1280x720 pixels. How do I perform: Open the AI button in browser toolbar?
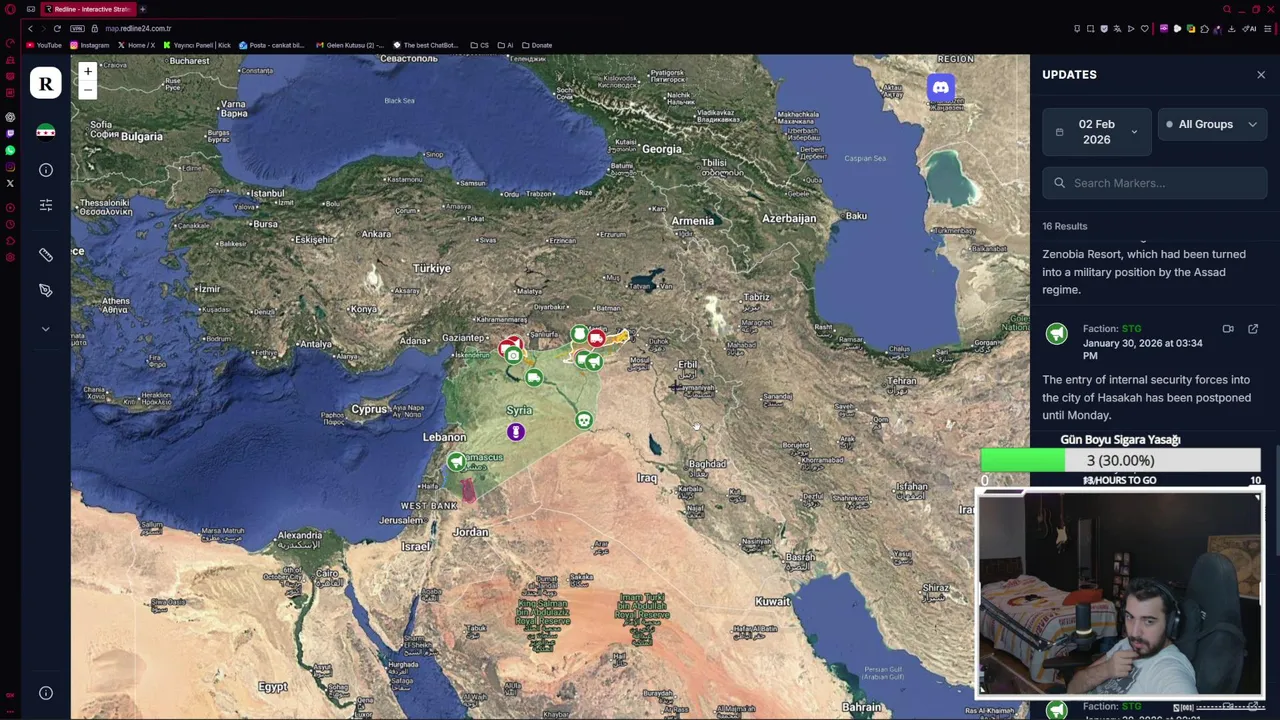click(1249, 29)
